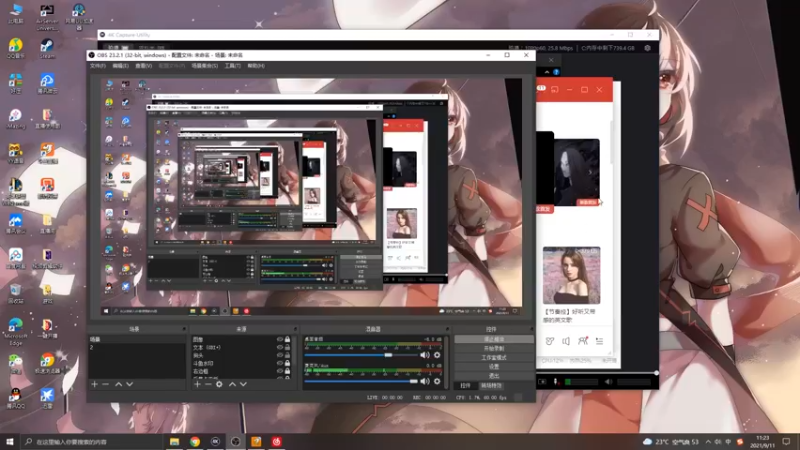The image size is (800, 450).
Task: Open File Explorer from the taskbar
Action: click(x=174, y=441)
